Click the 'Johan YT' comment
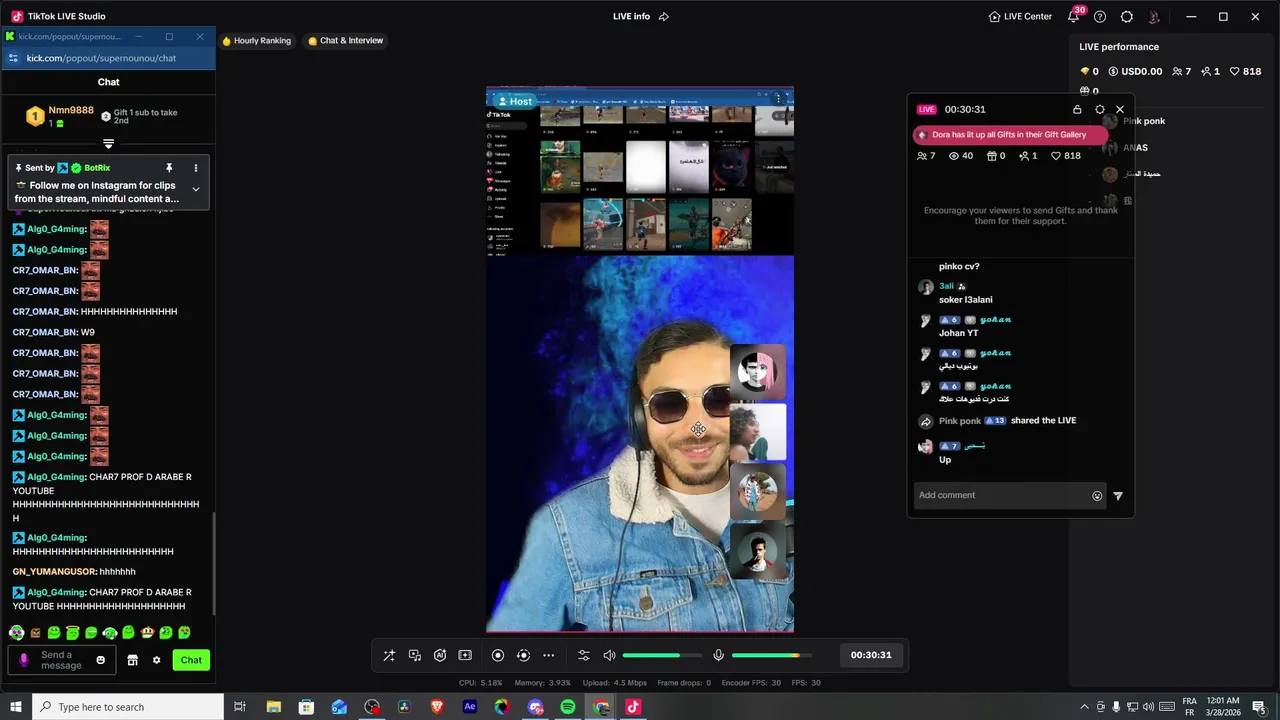 tap(959, 333)
